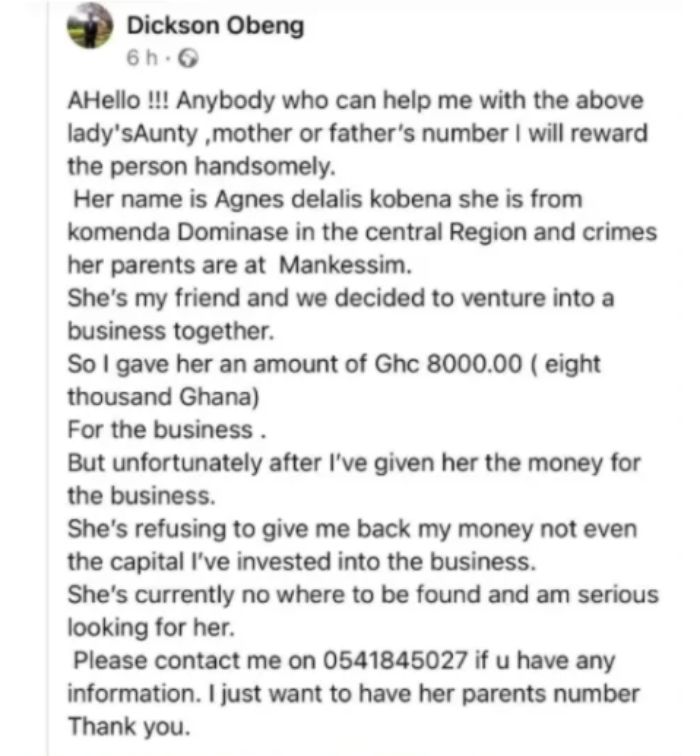Click the public globe privacy icon
The image size is (700, 756).
tap(188, 59)
